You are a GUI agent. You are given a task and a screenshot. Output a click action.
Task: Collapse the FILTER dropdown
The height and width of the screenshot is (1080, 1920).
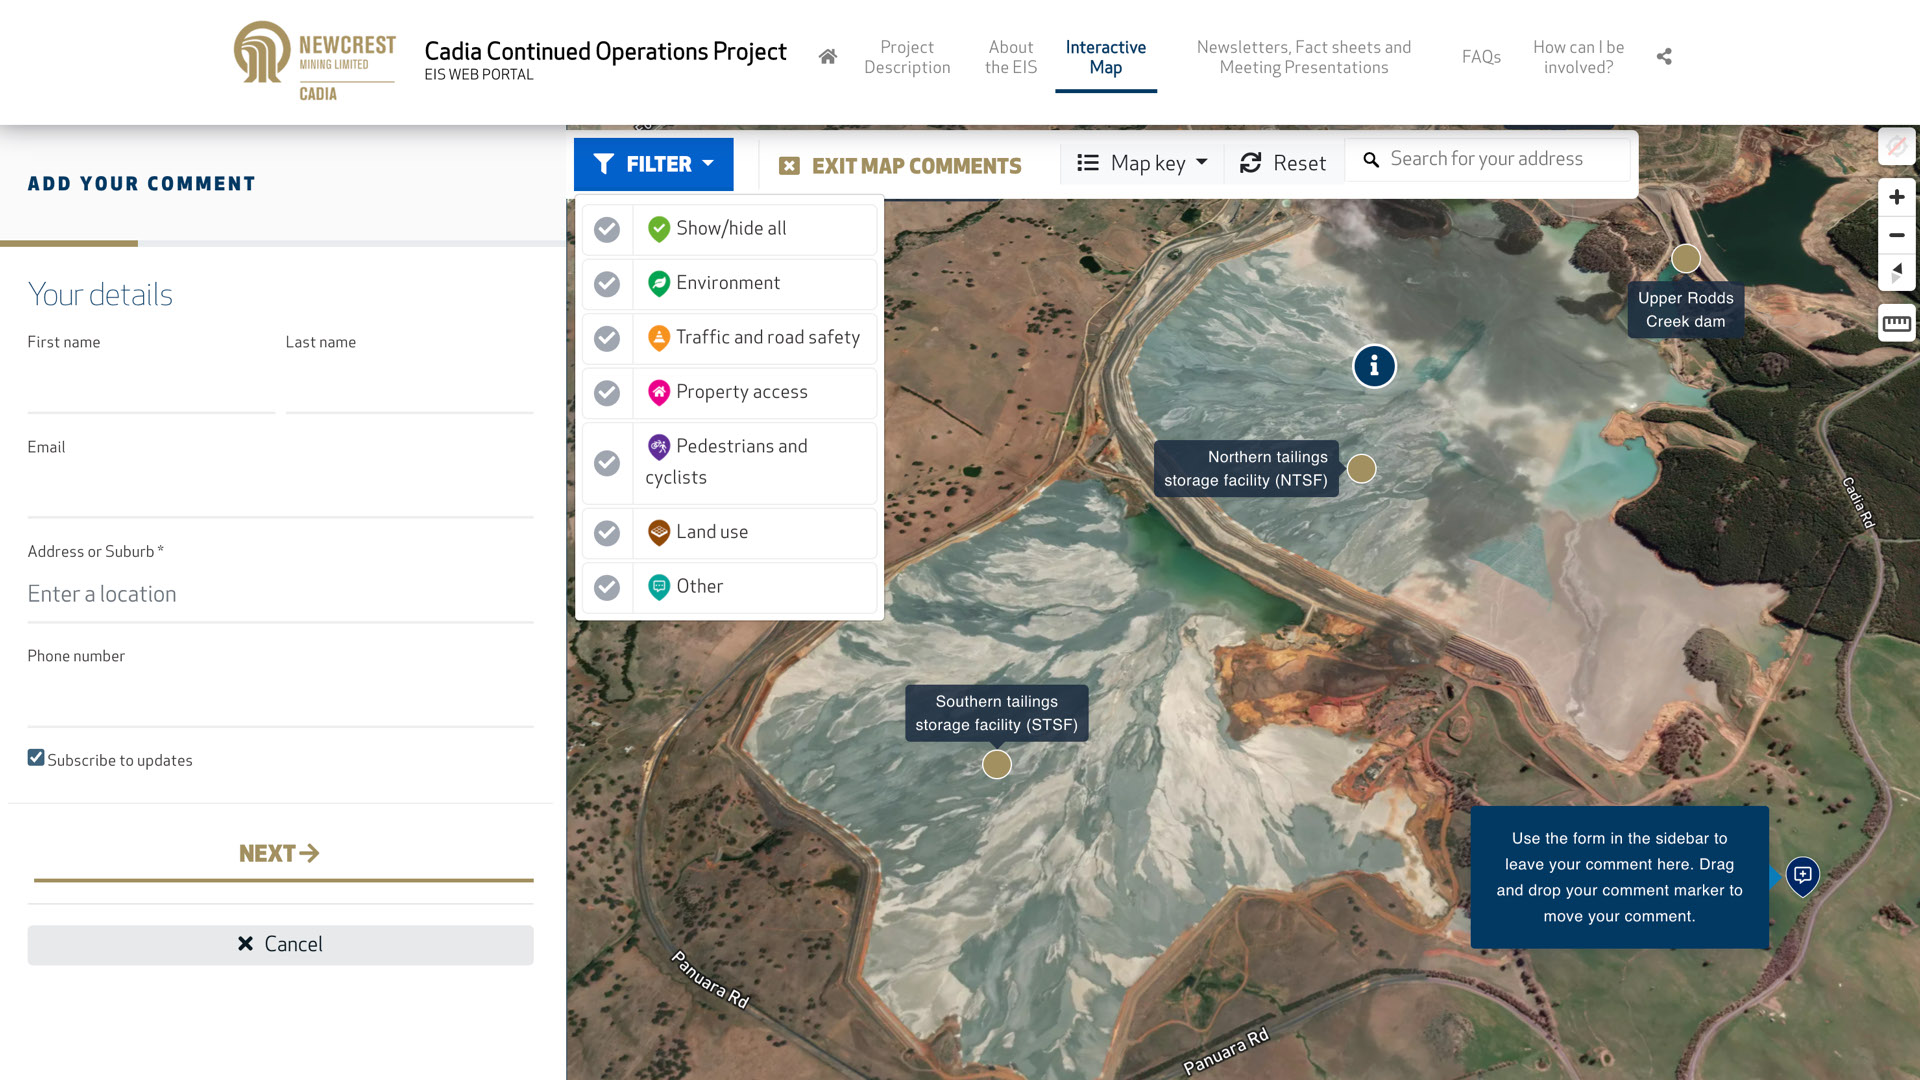click(653, 164)
